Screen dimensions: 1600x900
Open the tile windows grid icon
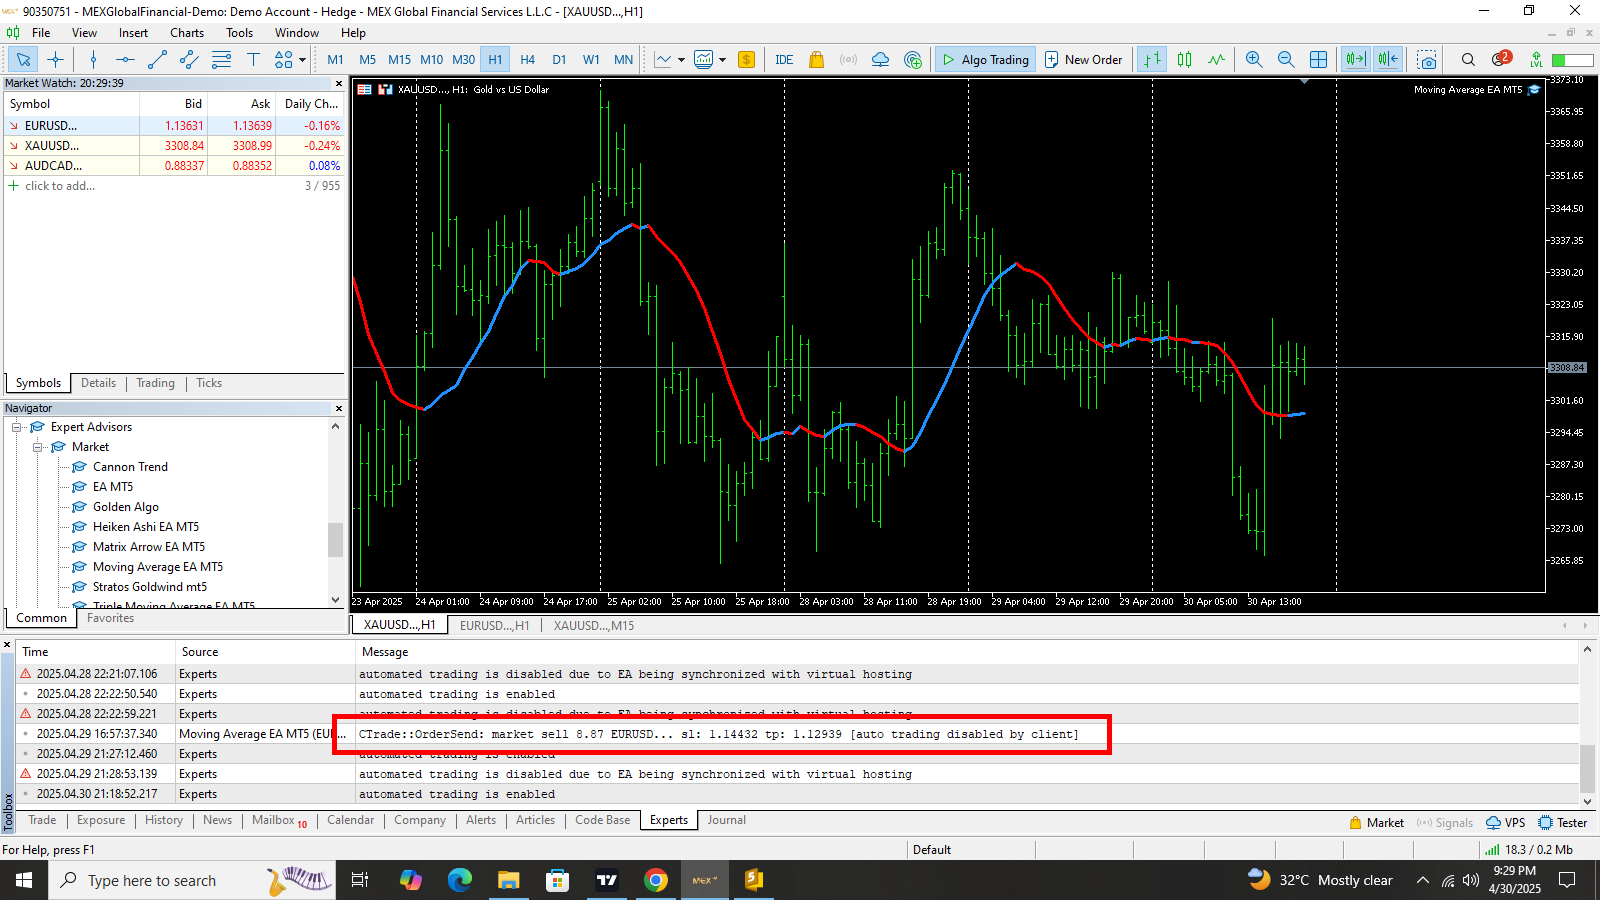pyautogui.click(x=1319, y=60)
